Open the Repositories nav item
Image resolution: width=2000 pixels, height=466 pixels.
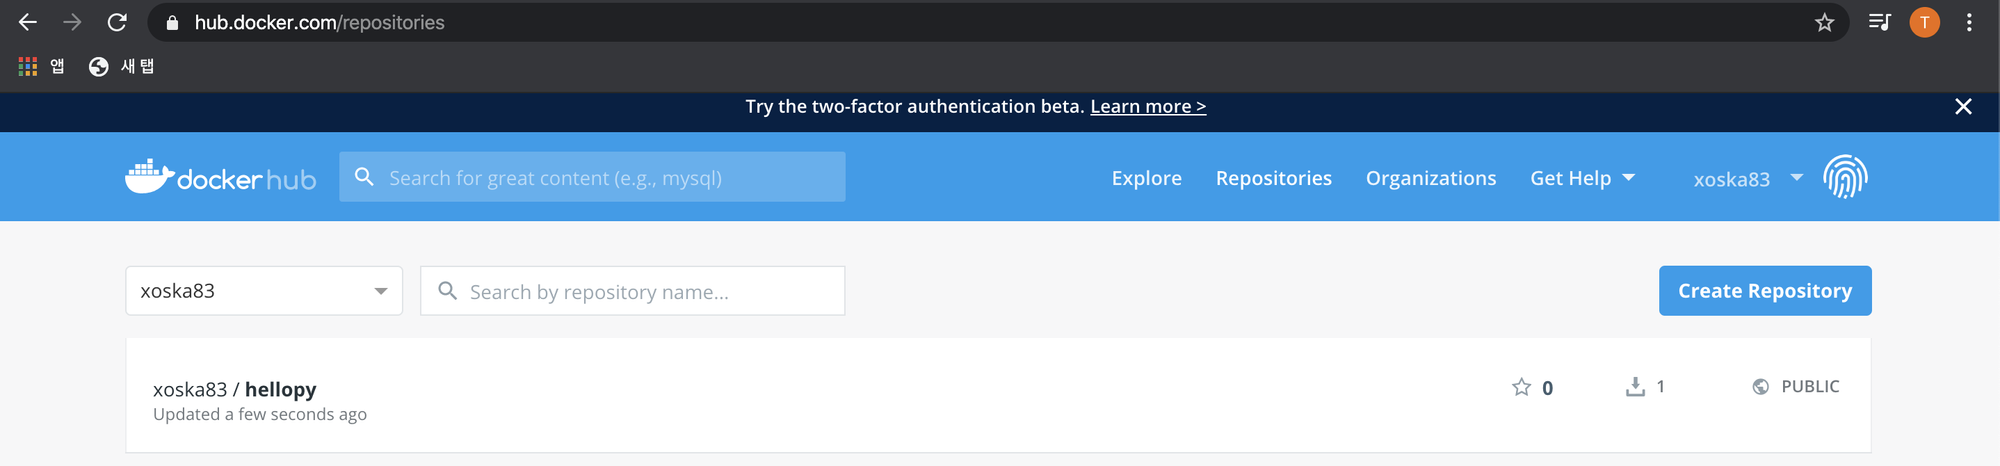(1274, 178)
